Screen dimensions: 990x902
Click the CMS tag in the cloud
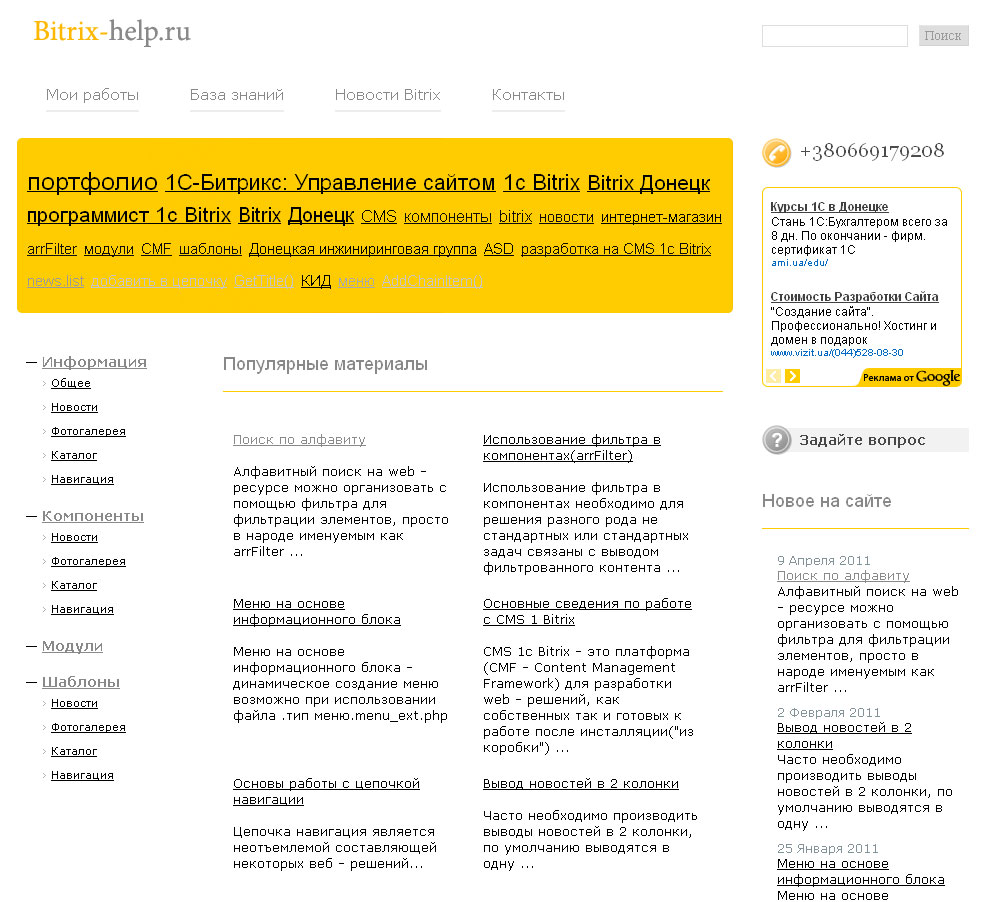click(x=379, y=217)
